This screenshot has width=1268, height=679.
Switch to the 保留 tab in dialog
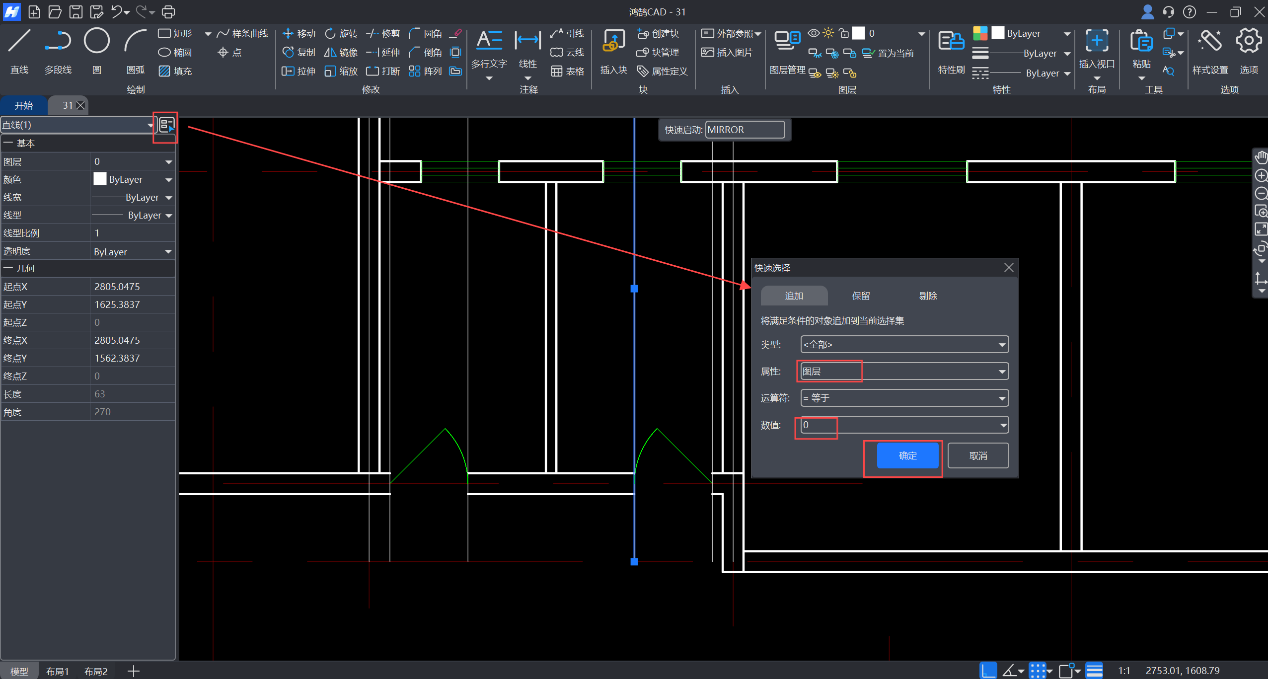coord(860,296)
